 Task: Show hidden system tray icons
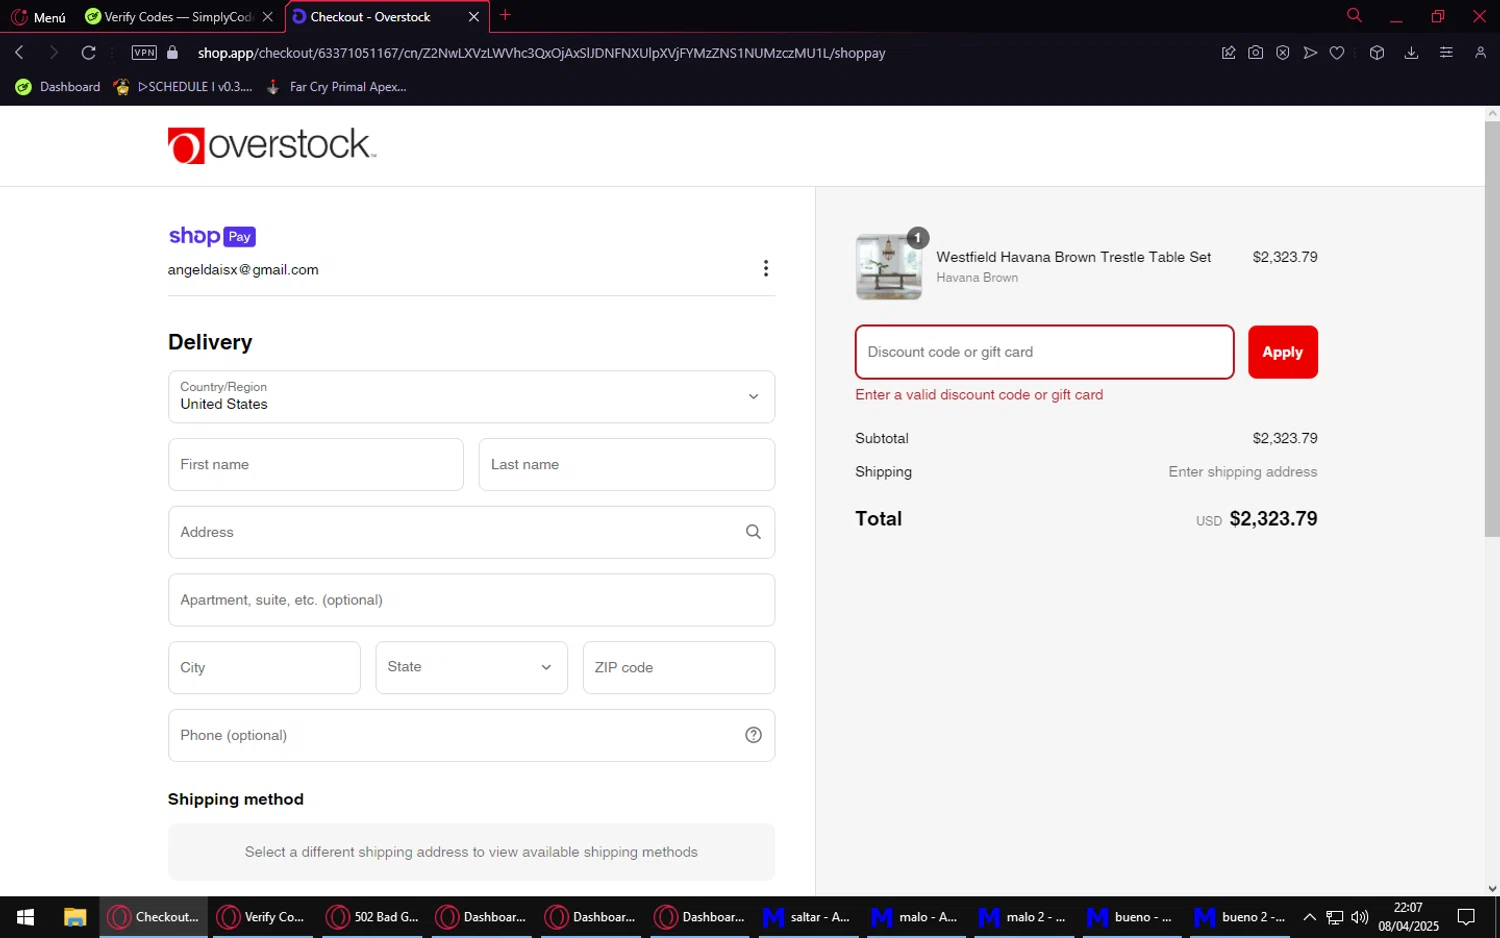coord(1309,917)
